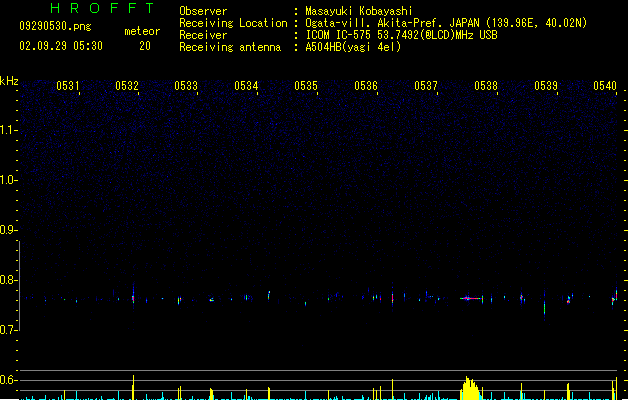
Task: Click the Ogata-vill. Akita-Pref. JAPAN location text
Action: [x=446, y=23]
